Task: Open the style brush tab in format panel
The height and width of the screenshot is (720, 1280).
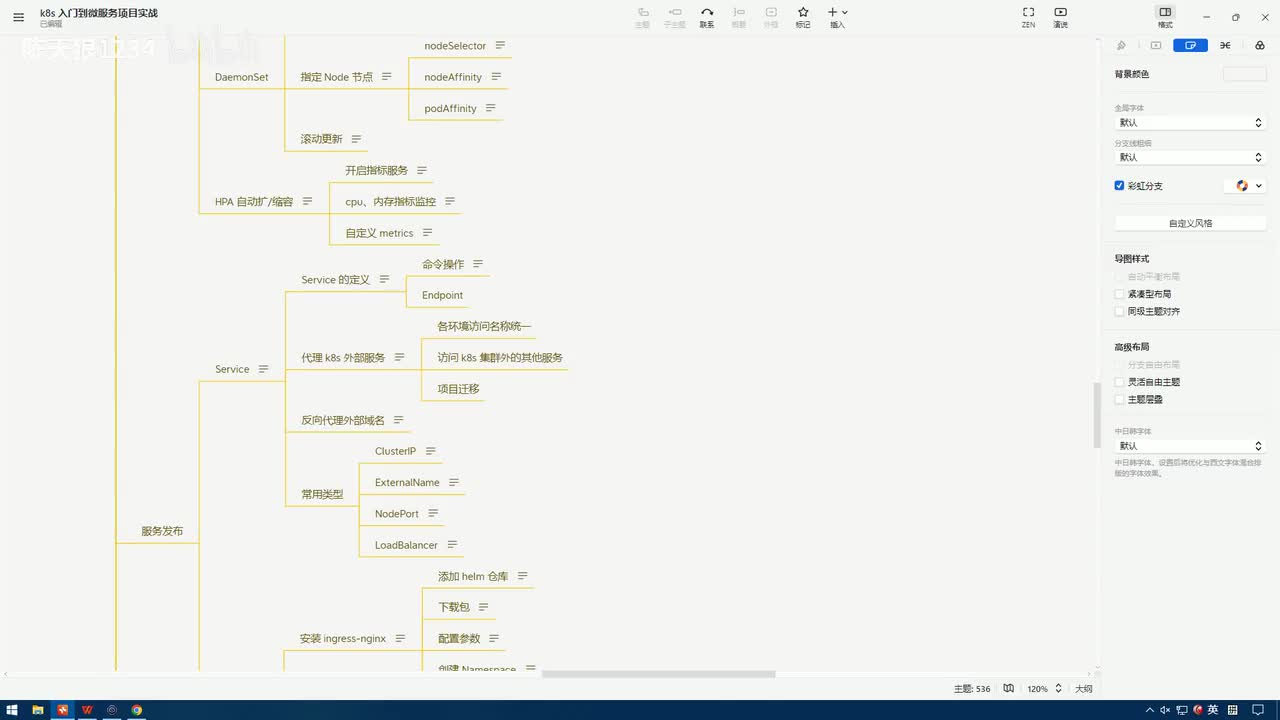Action: 1121,45
